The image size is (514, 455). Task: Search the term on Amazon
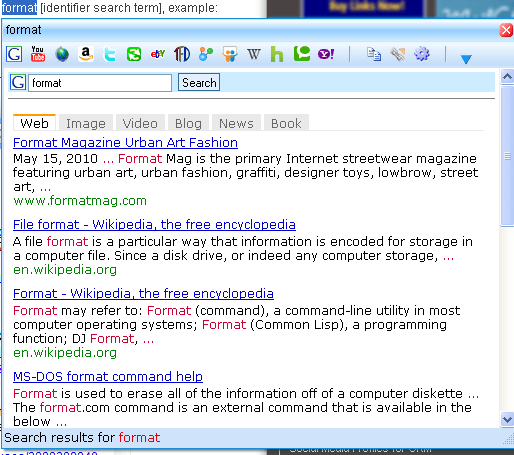[86, 54]
